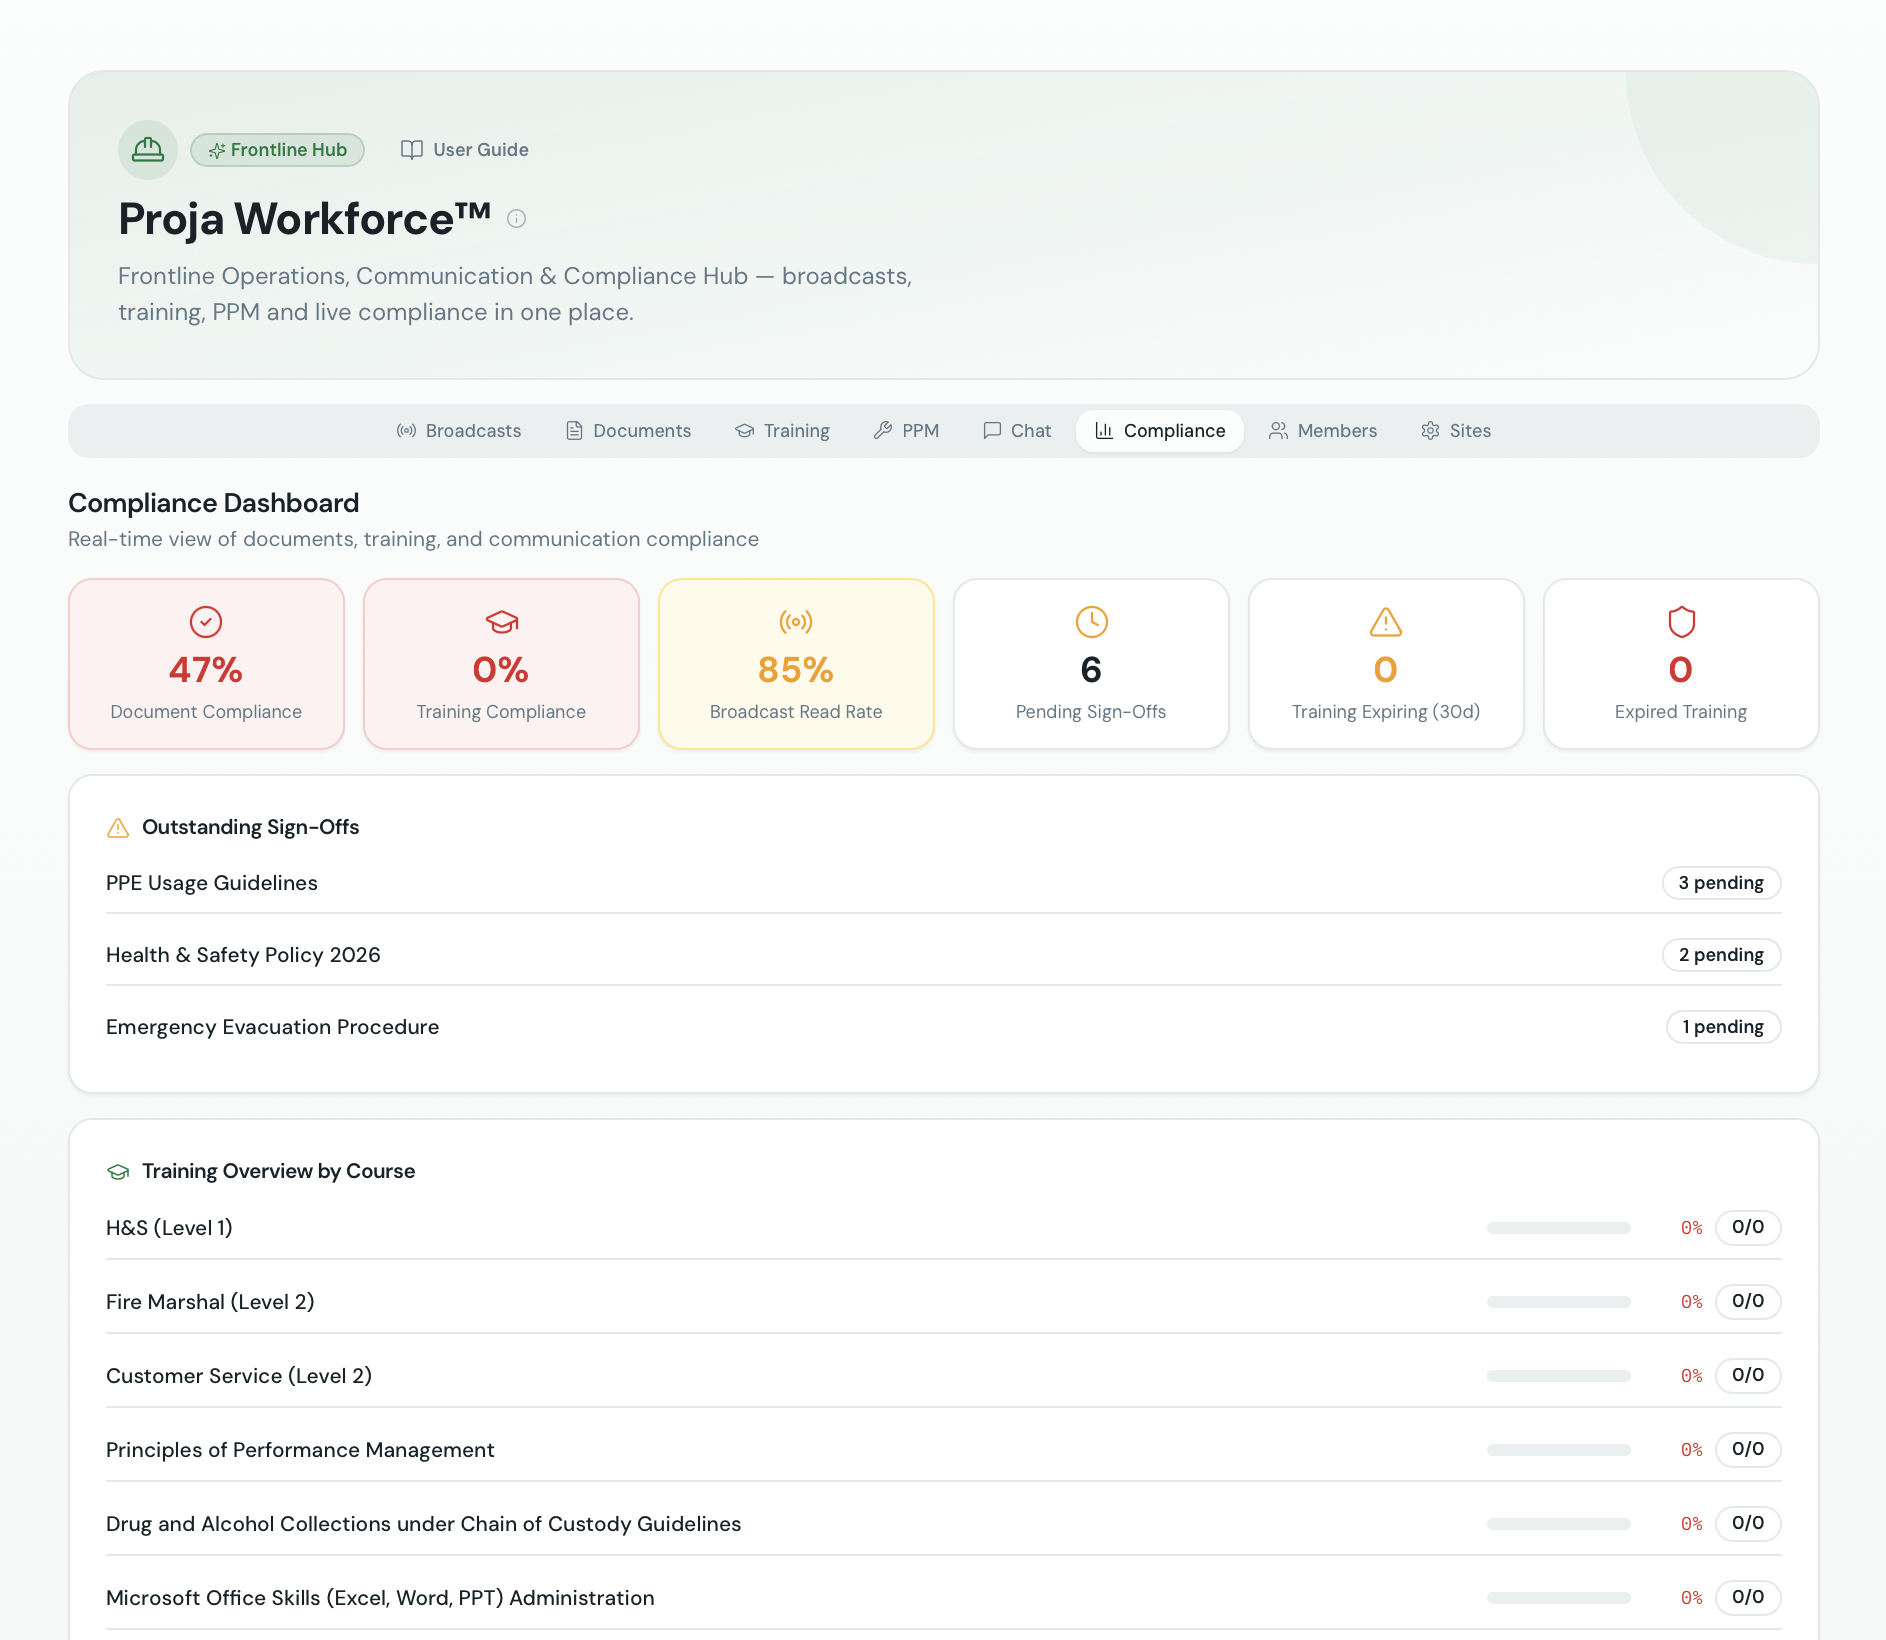
Task: Switch to the Members tab
Action: pyautogui.click(x=1323, y=431)
